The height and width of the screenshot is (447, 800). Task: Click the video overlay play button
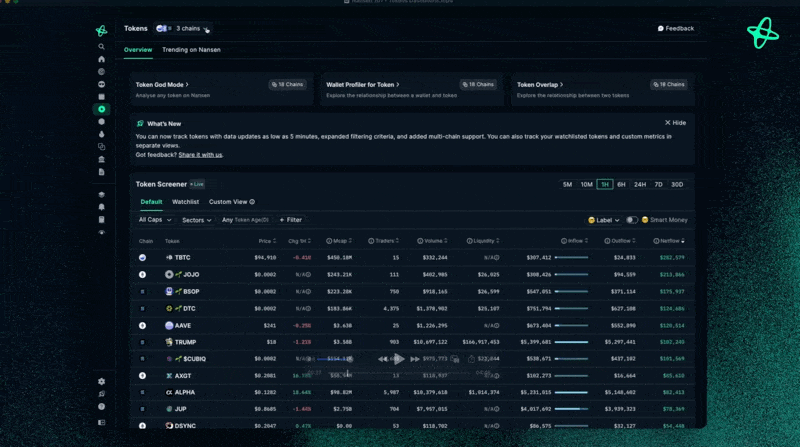(x=399, y=359)
